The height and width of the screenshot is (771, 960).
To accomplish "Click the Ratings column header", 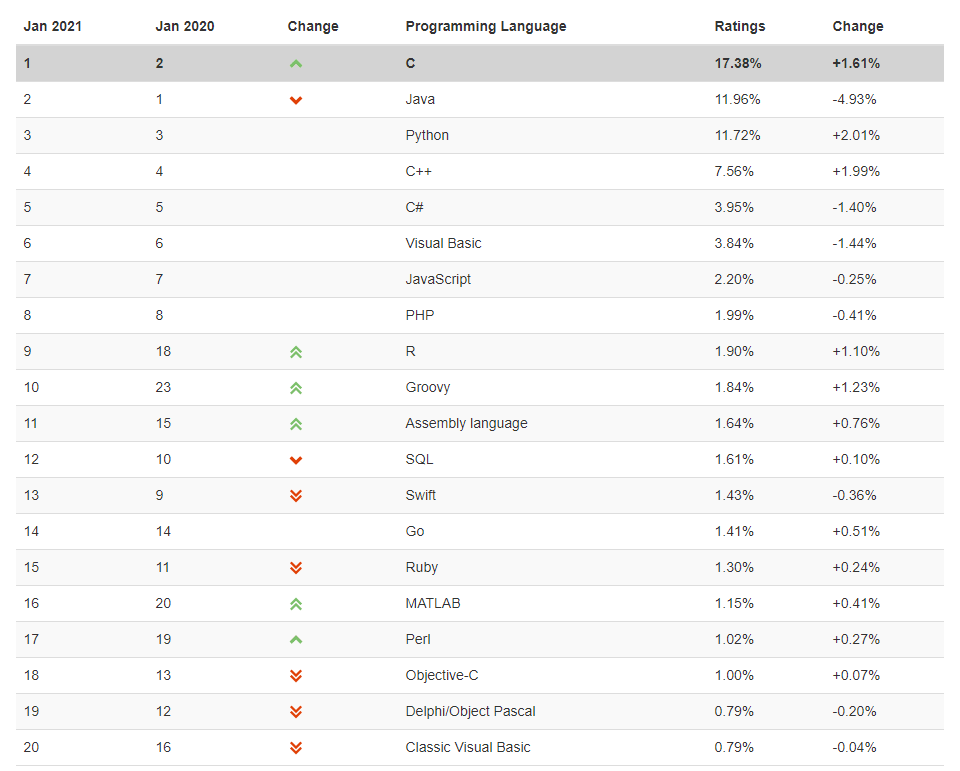I will point(740,26).
